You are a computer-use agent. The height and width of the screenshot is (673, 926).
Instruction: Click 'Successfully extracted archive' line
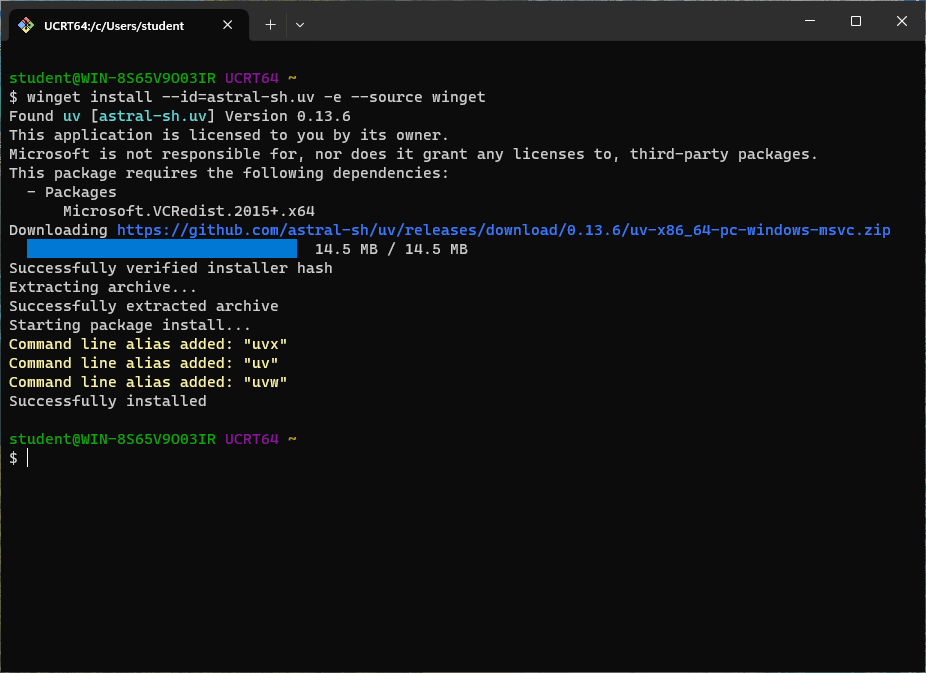coord(144,306)
